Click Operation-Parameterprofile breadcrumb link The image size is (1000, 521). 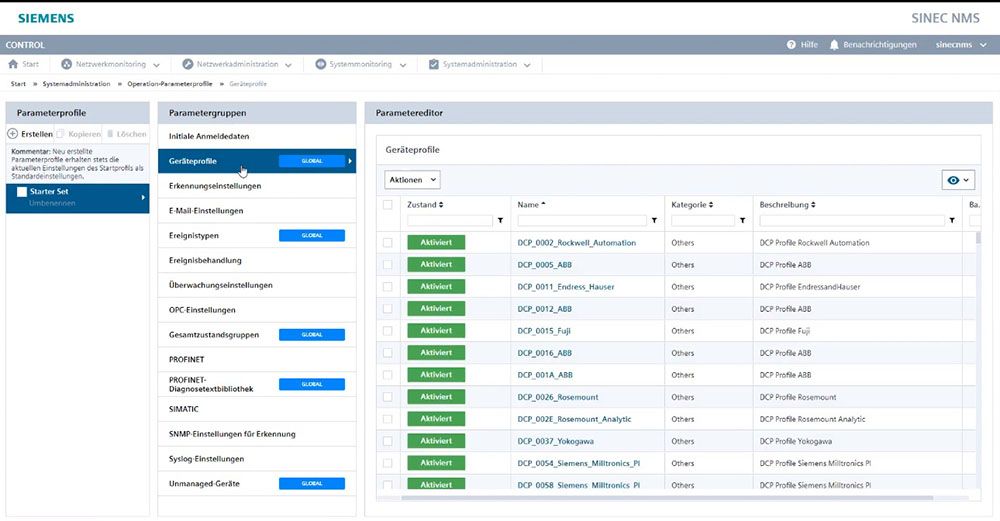(x=169, y=84)
